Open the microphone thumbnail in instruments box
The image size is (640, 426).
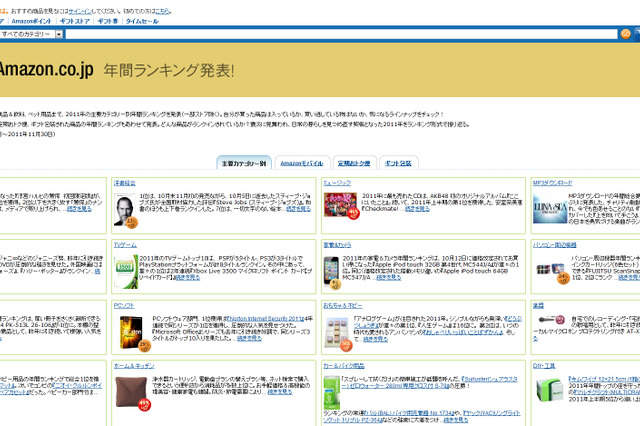pyautogui.click(x=551, y=320)
